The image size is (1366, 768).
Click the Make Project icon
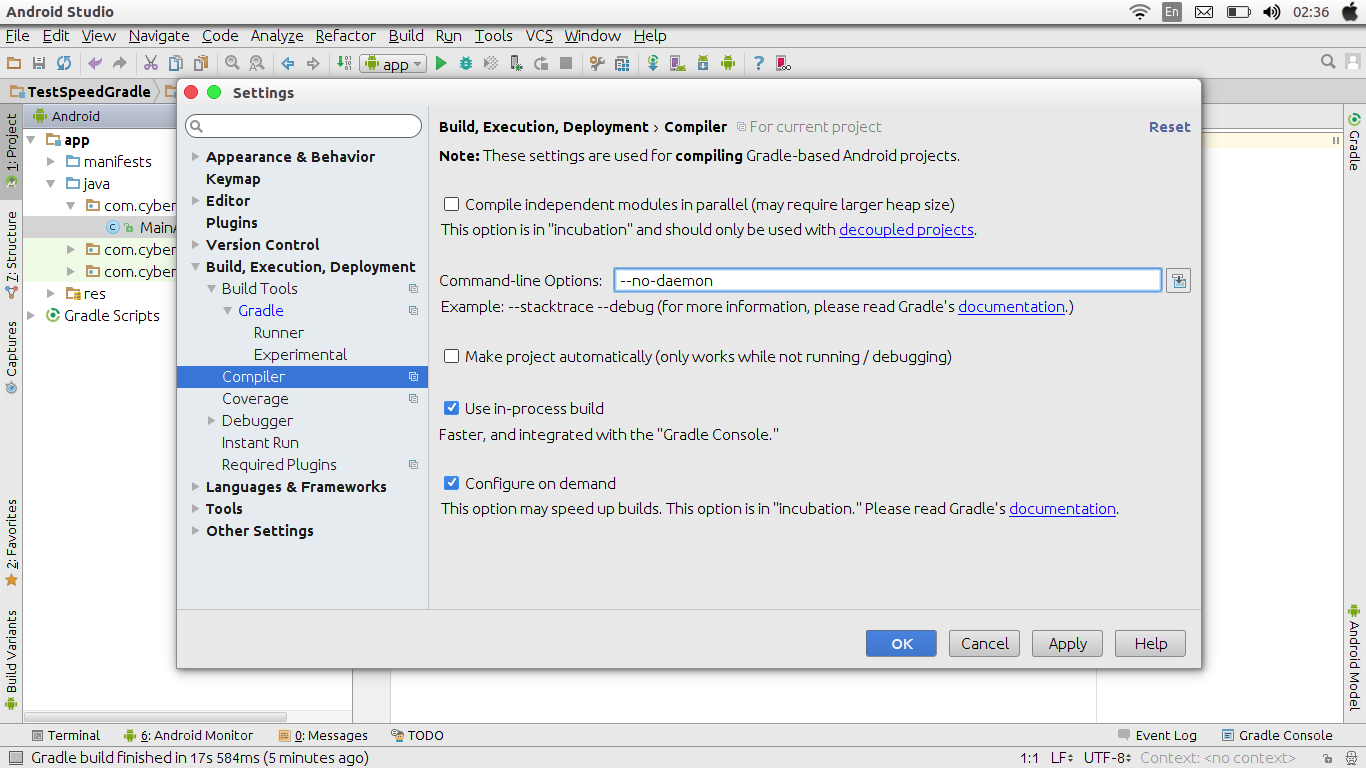pyautogui.click(x=344, y=63)
